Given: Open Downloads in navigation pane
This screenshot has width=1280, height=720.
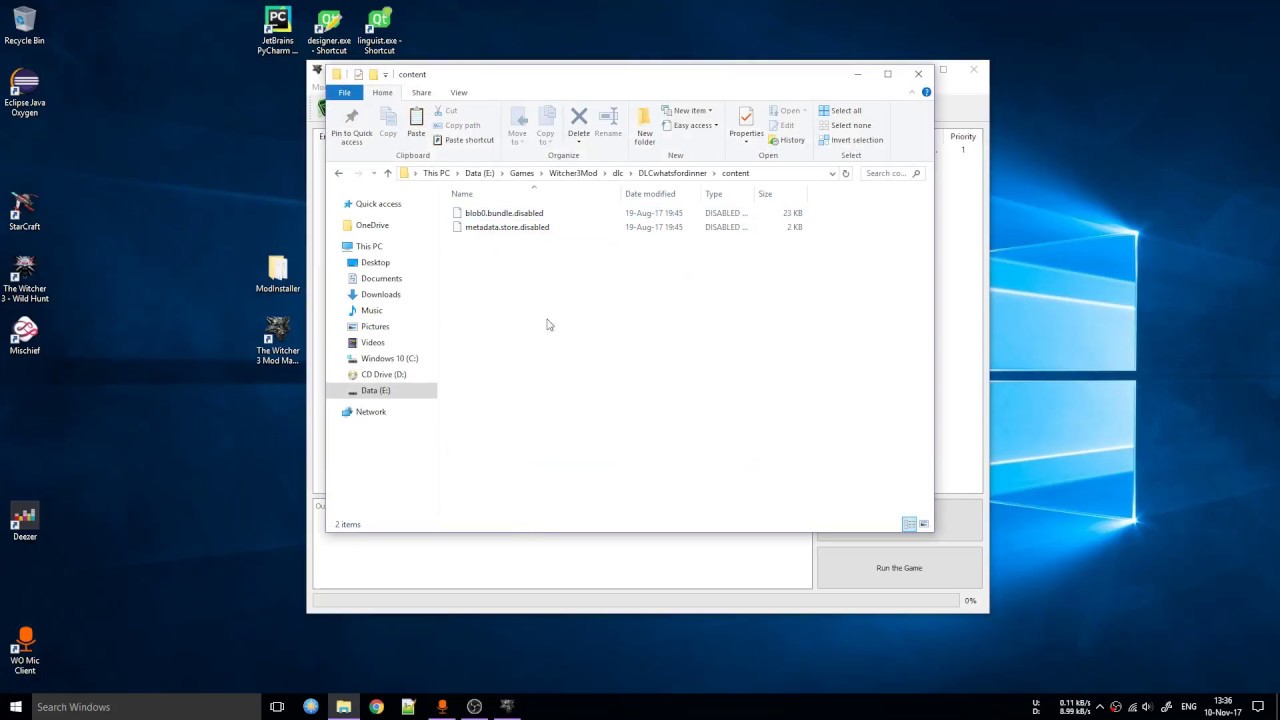Looking at the screenshot, I should click(x=380, y=294).
